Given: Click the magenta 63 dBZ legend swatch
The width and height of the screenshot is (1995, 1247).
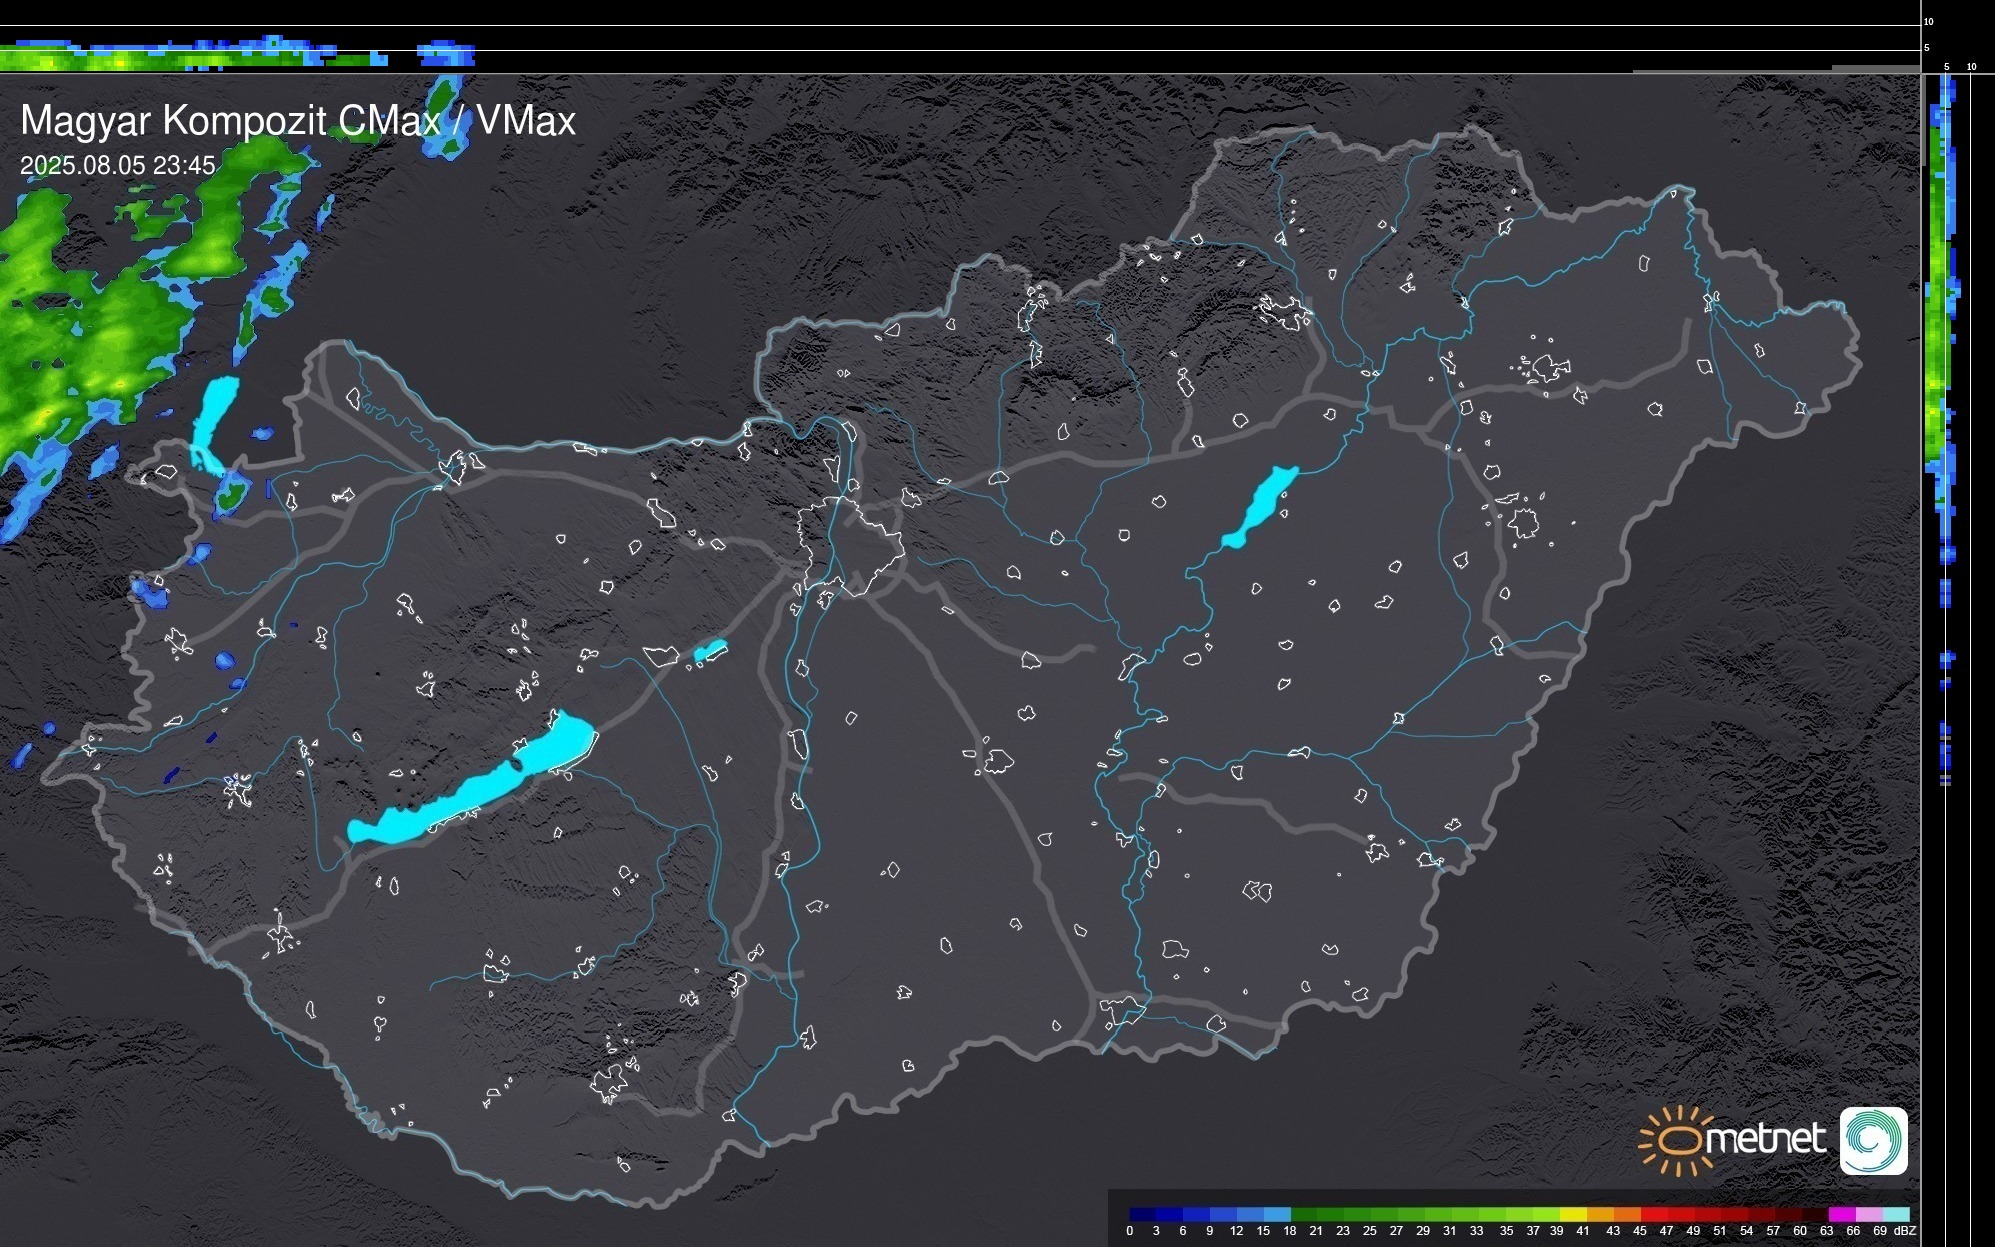Looking at the screenshot, I should pos(1841,1214).
